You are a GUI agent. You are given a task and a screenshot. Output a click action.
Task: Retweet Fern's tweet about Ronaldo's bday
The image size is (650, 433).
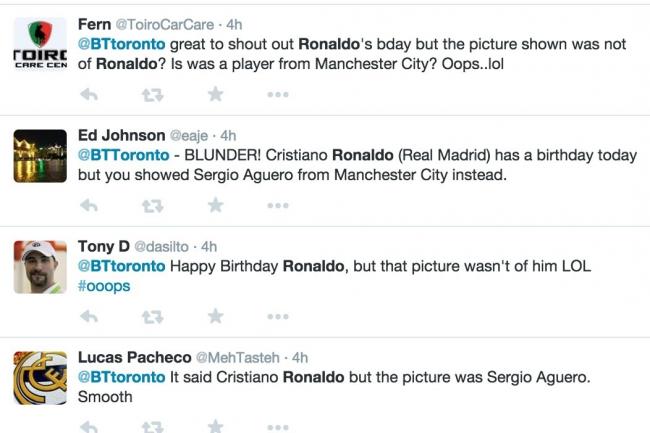click(x=152, y=94)
